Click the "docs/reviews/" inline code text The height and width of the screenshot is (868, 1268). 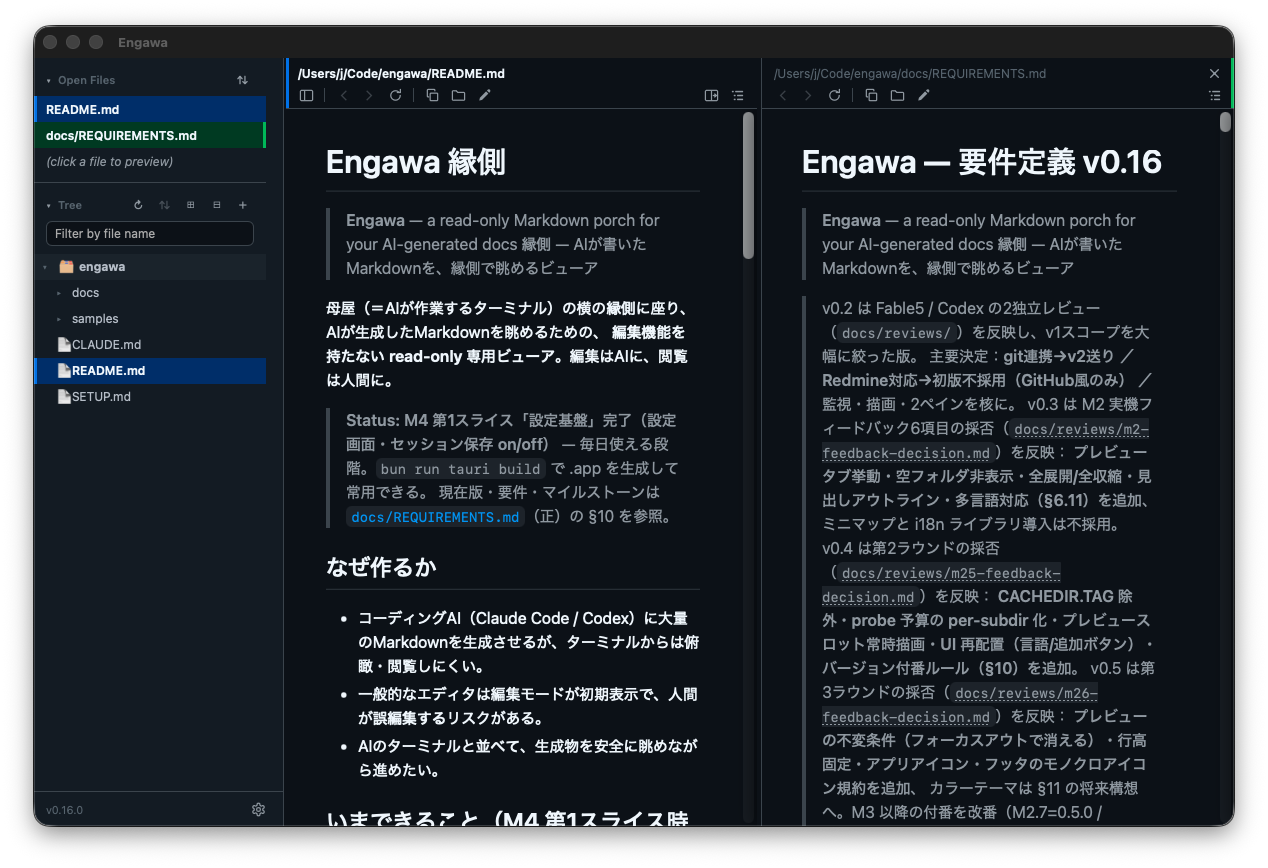coord(896,333)
